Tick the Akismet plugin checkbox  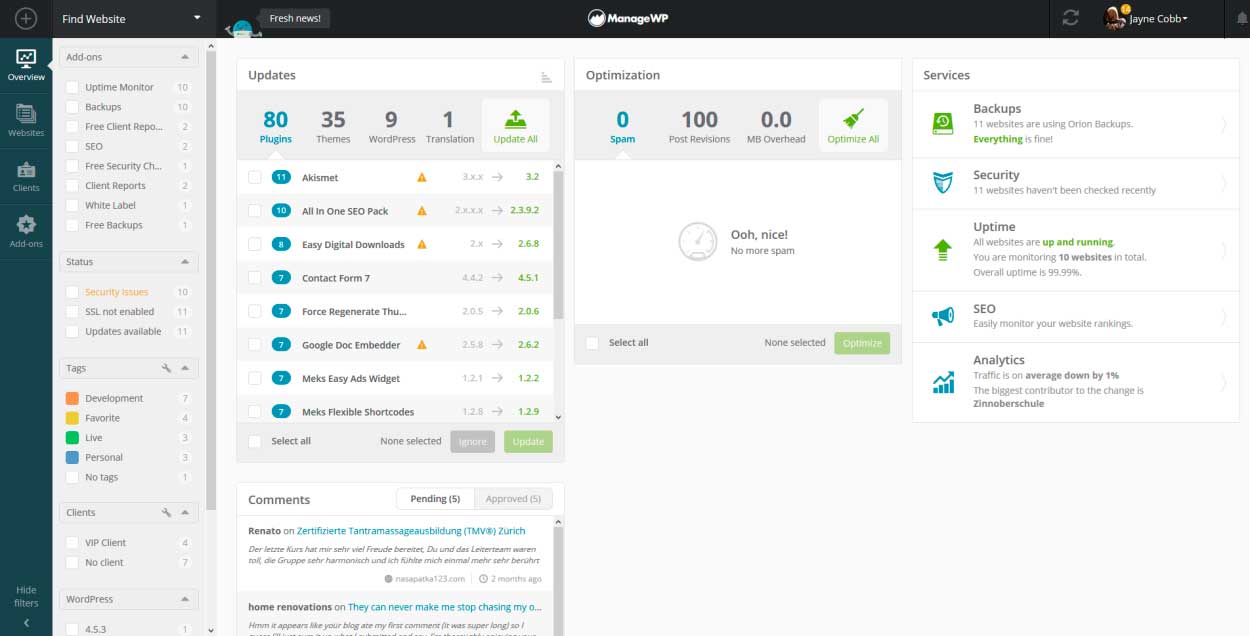pos(255,177)
